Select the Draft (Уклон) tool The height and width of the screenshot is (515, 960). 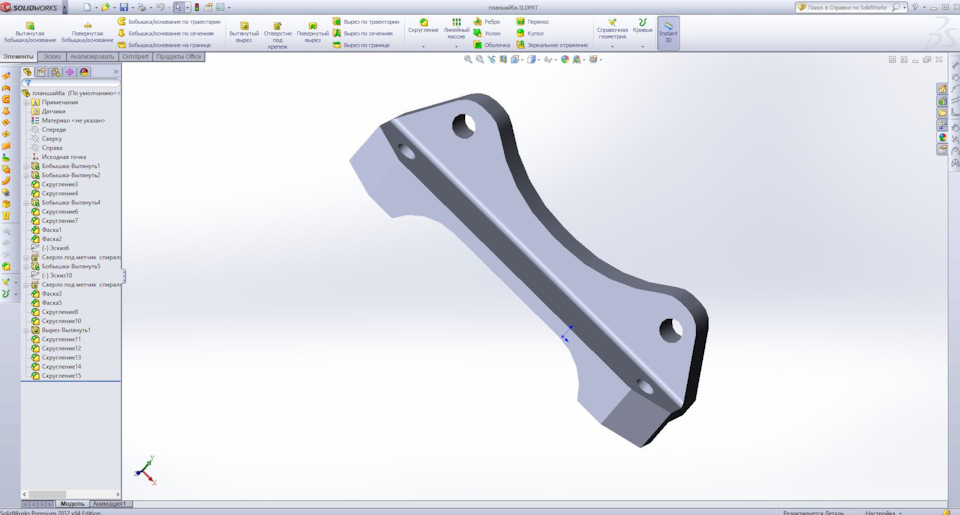[x=487, y=33]
